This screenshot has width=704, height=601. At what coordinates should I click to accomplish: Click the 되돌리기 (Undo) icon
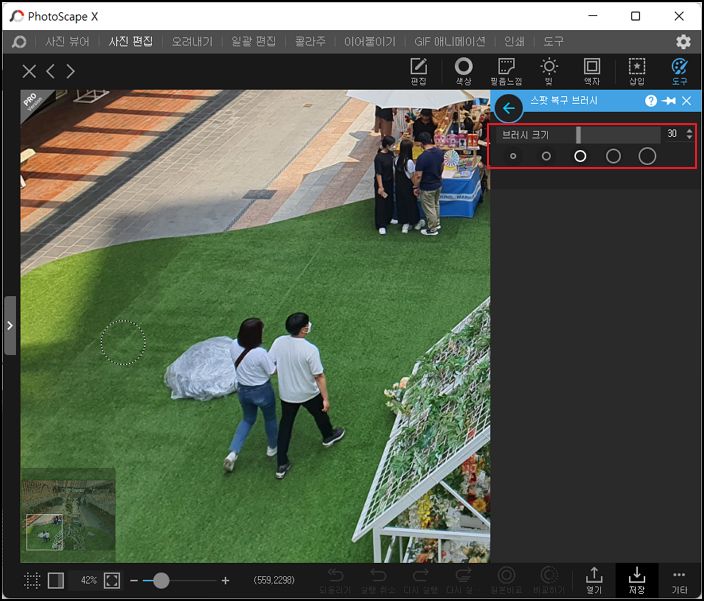(335, 580)
